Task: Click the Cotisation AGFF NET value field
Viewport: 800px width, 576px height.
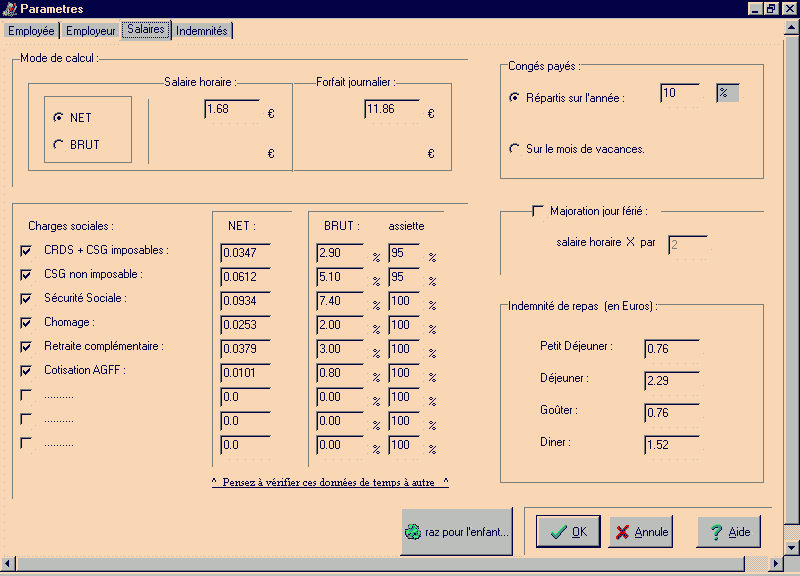Action: 245,372
